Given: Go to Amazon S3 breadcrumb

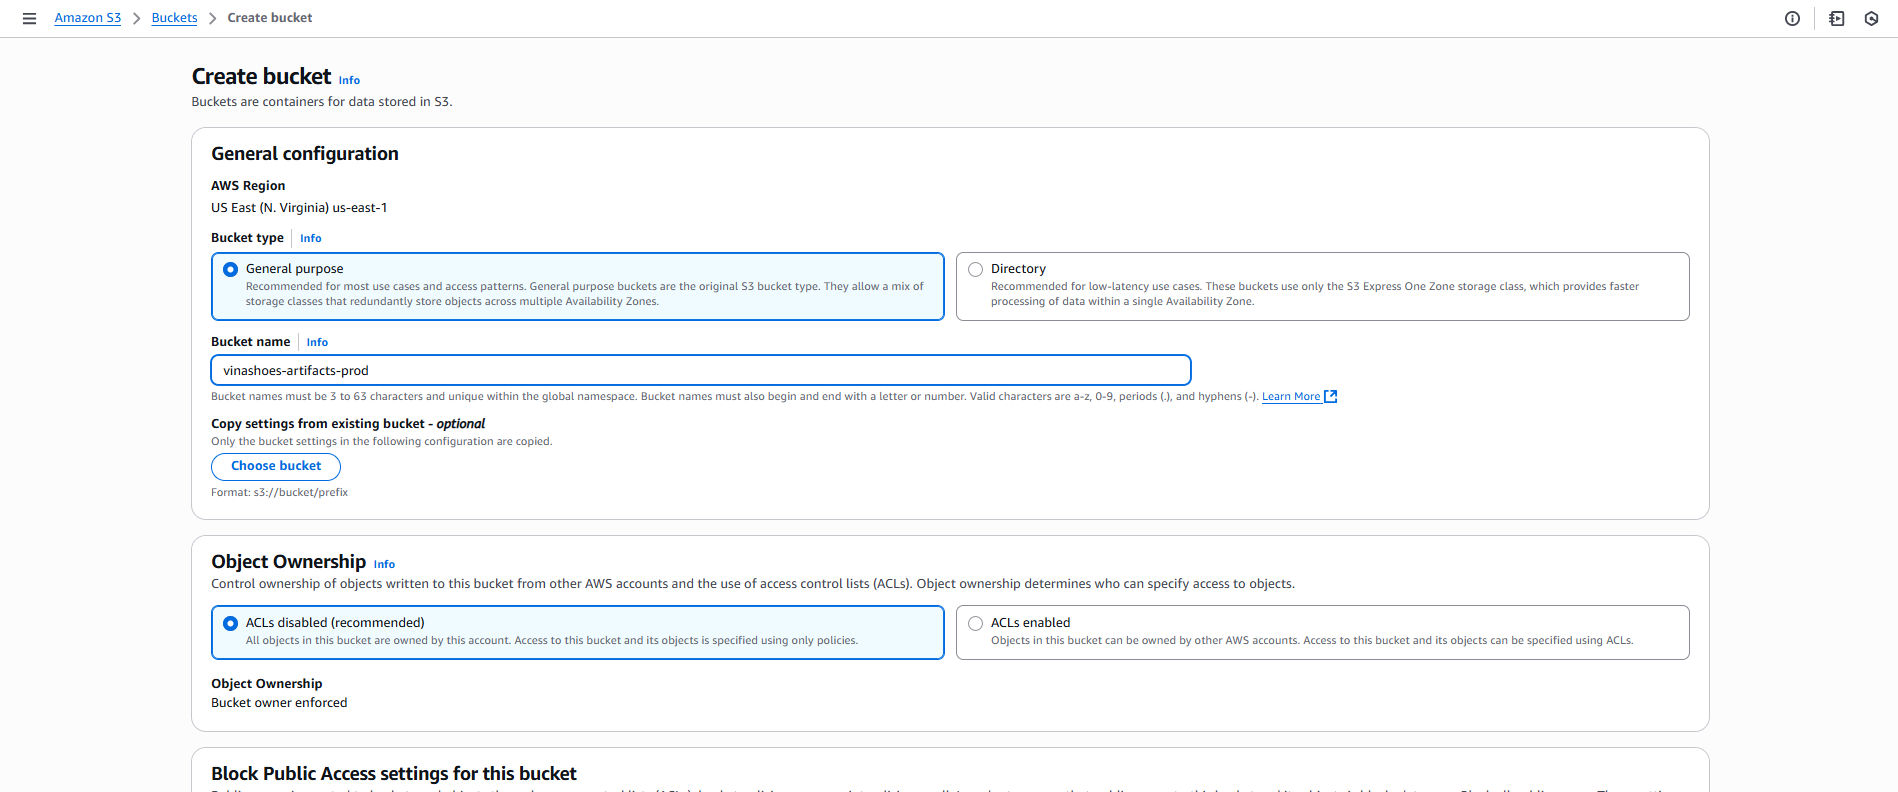Looking at the screenshot, I should [x=87, y=18].
